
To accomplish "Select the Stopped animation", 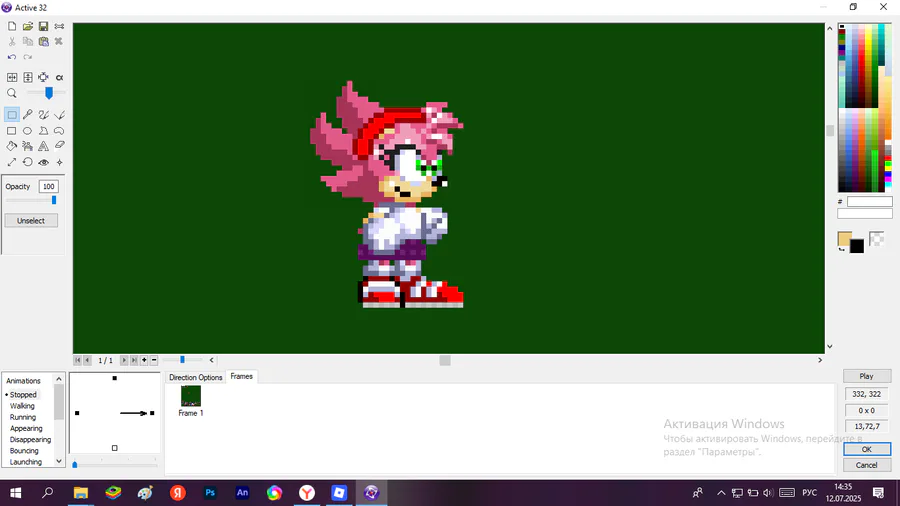I will pyautogui.click(x=23, y=395).
